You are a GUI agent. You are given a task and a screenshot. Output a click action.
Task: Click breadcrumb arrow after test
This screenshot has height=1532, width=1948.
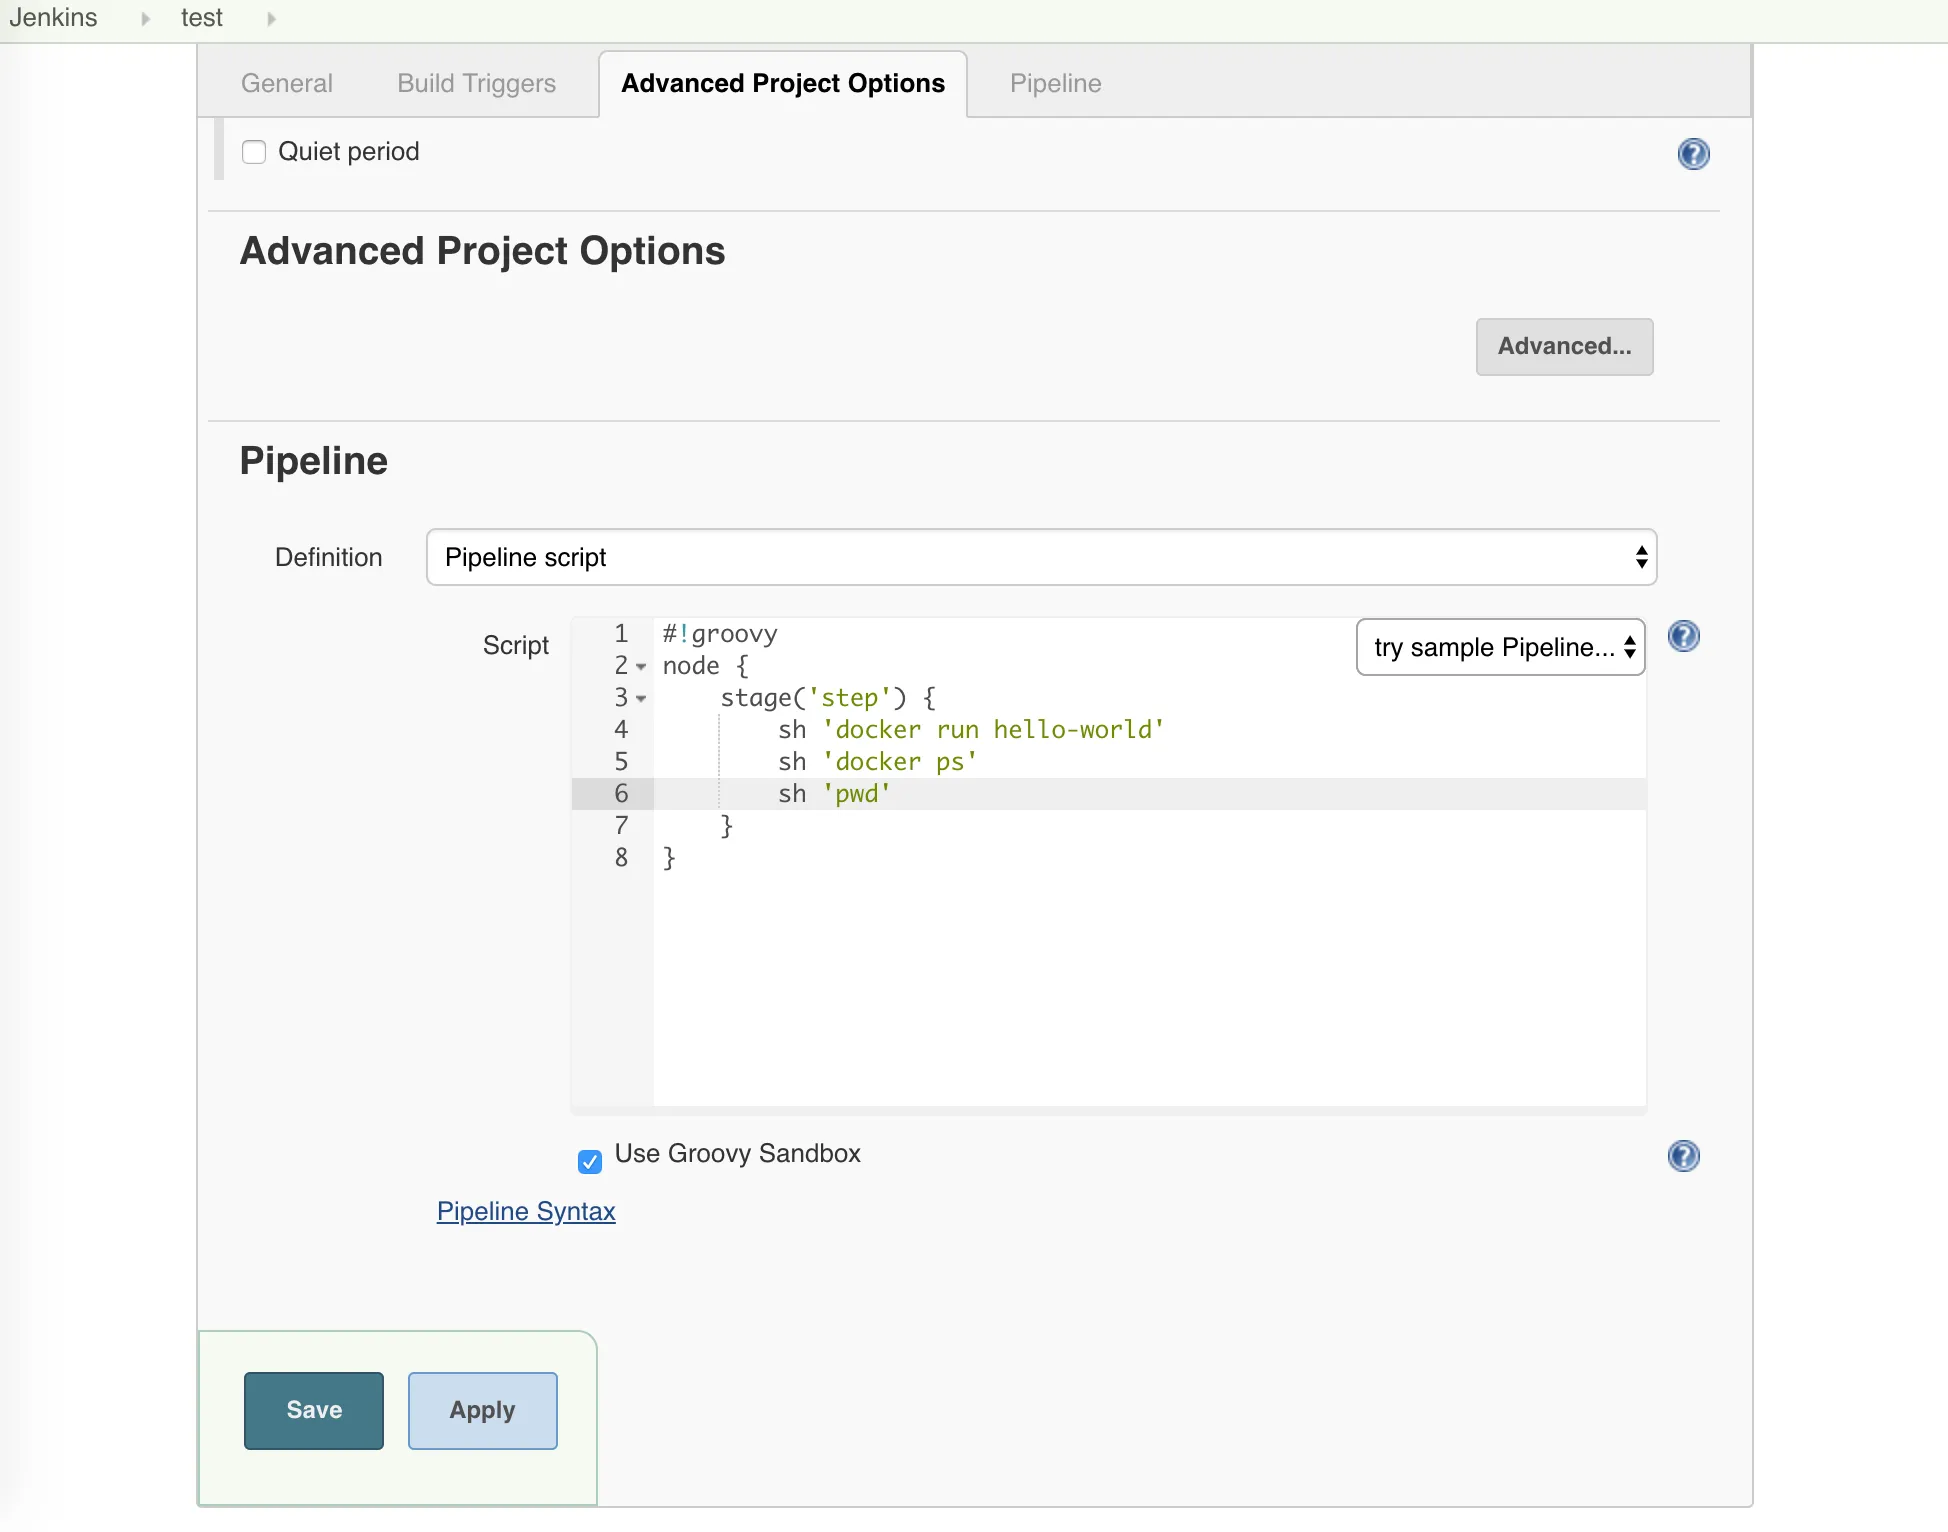[x=270, y=19]
